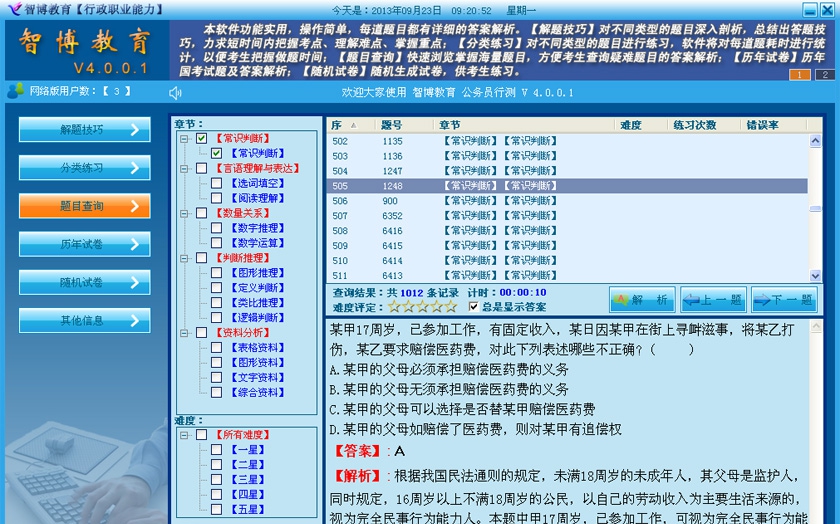840x524 pixels.
Task: Click the speaker sound icon
Action: coord(175,93)
